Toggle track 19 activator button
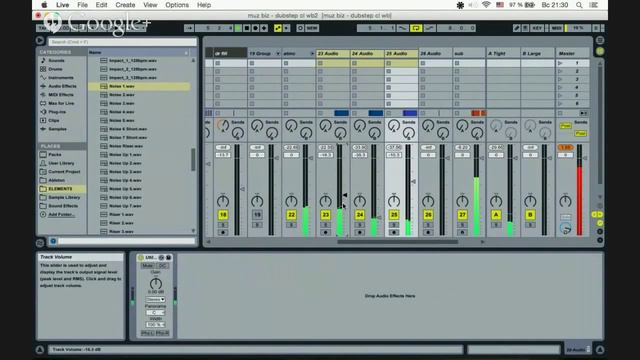The width and height of the screenshot is (640, 360). 257,215
